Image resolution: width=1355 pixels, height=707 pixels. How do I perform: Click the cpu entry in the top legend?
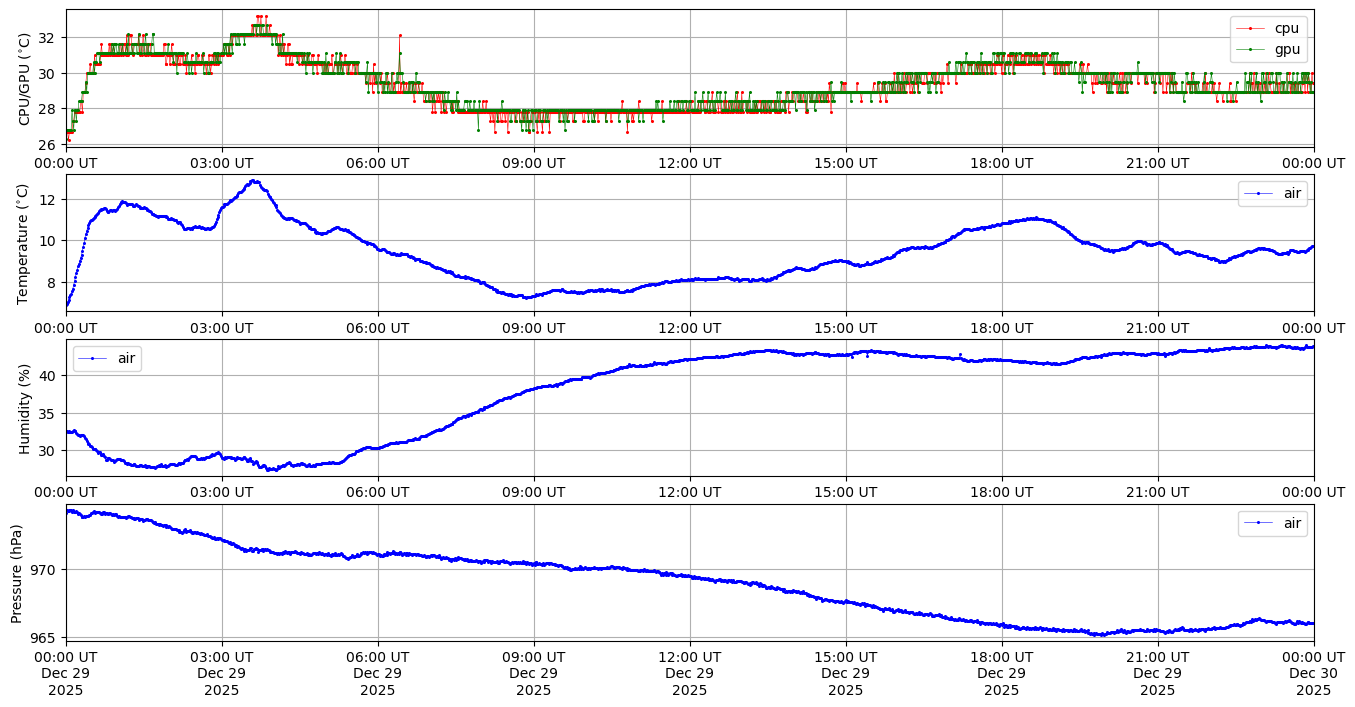pos(1285,28)
